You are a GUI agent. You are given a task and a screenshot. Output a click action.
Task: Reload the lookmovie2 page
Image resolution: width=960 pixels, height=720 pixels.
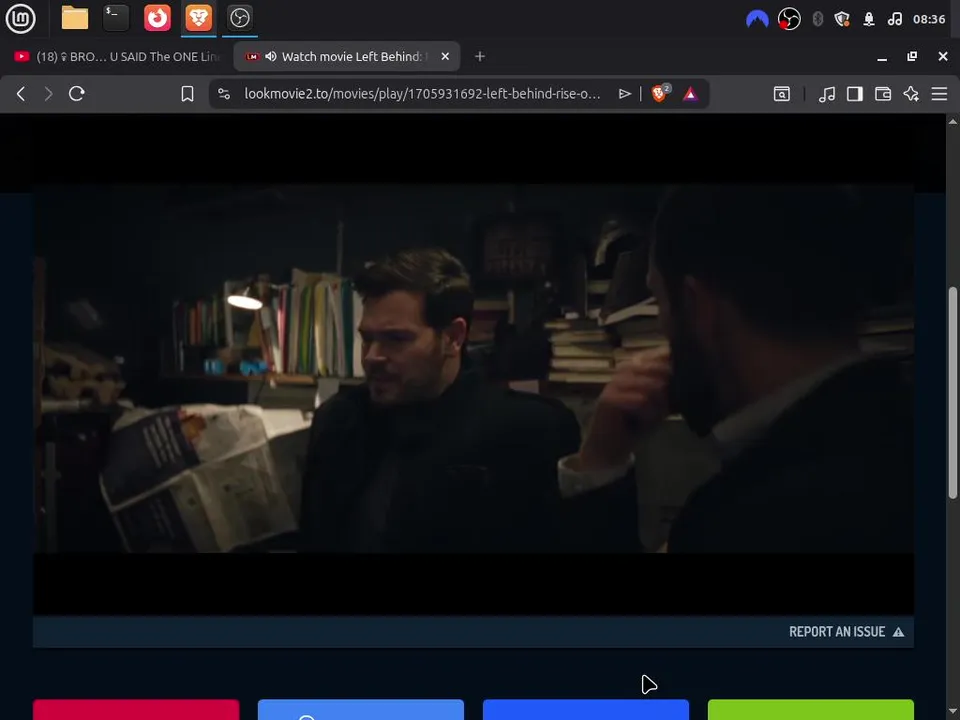[x=77, y=94]
